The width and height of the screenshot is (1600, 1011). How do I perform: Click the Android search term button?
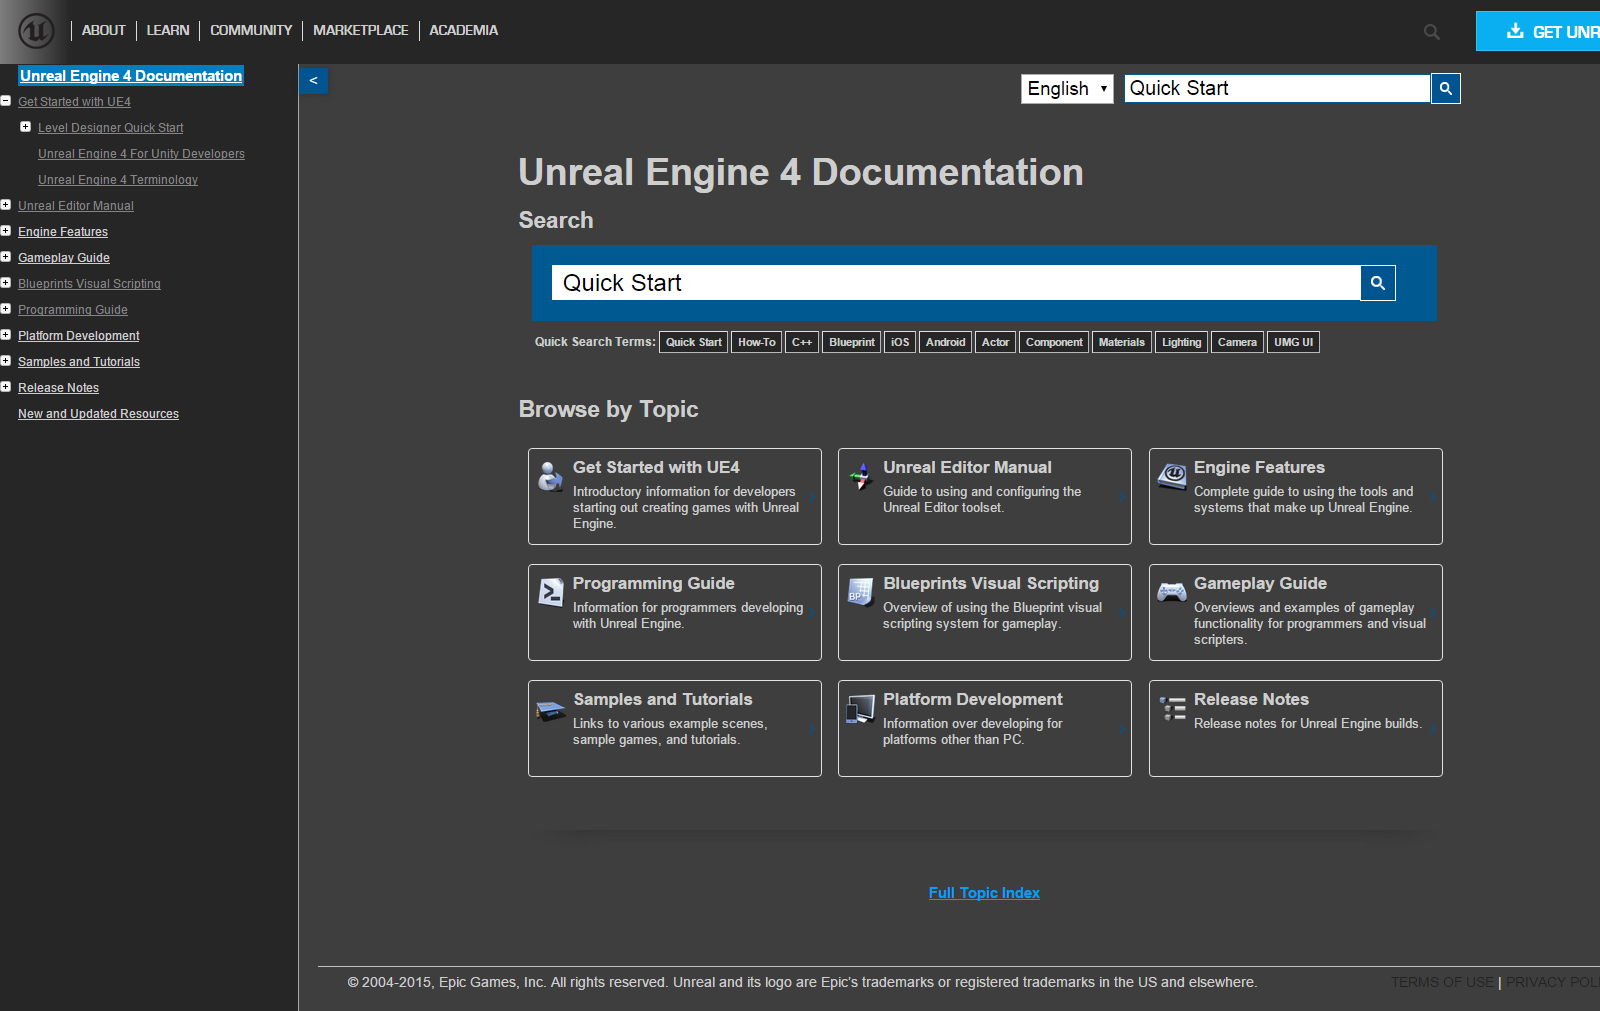(946, 342)
